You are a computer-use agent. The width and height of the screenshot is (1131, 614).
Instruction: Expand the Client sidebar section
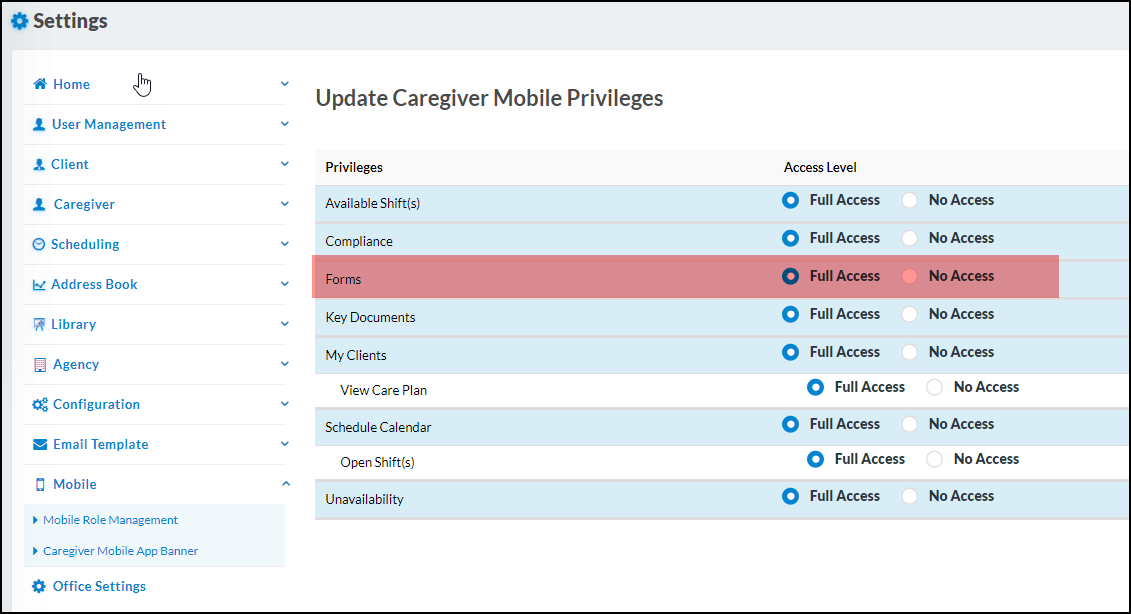(x=285, y=164)
